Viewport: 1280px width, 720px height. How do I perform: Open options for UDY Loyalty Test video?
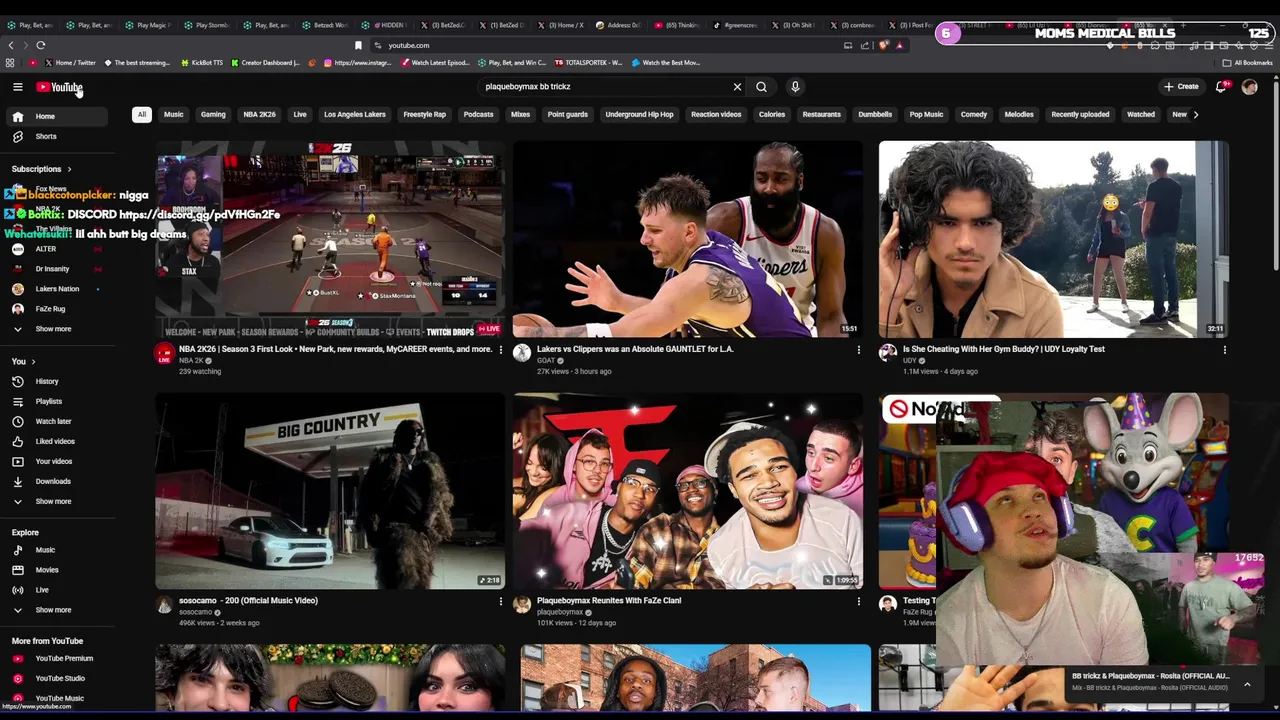[1224, 350]
